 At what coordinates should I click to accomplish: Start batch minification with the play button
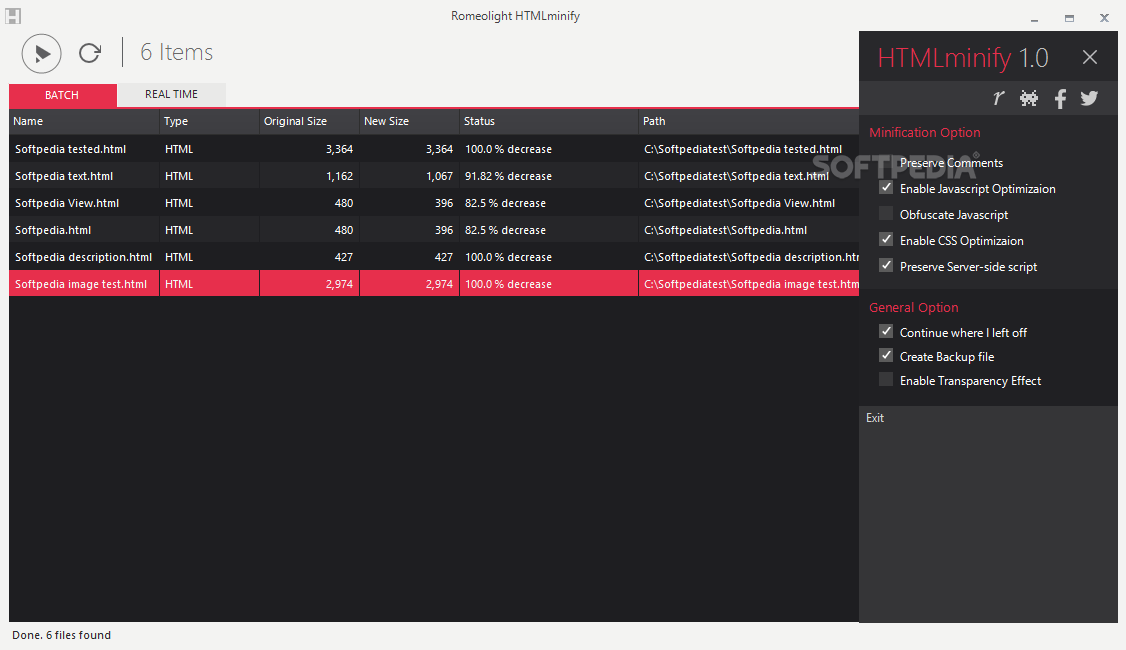pos(42,53)
